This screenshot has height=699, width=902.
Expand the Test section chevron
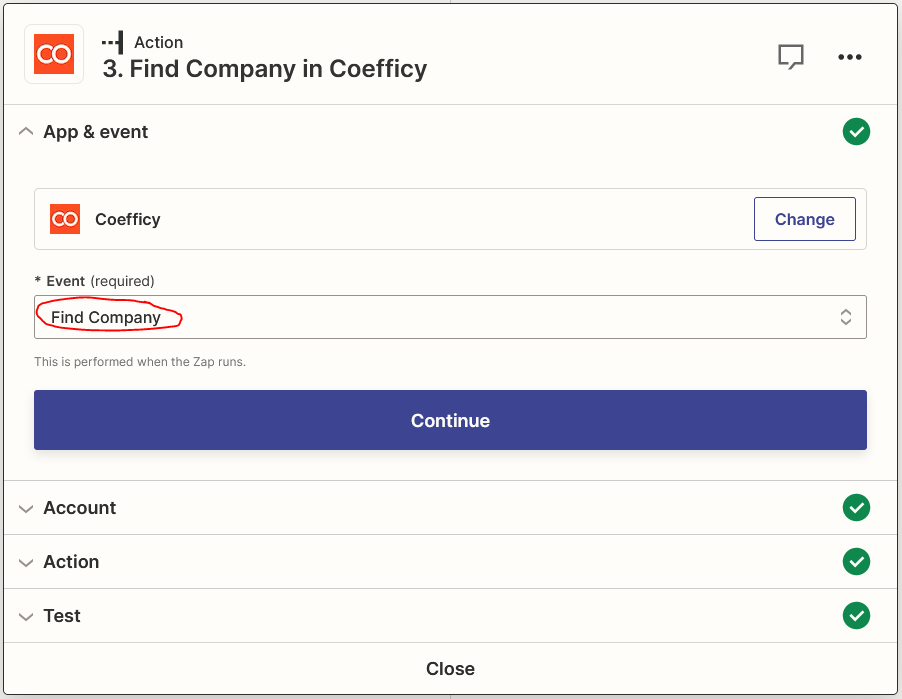[26, 616]
